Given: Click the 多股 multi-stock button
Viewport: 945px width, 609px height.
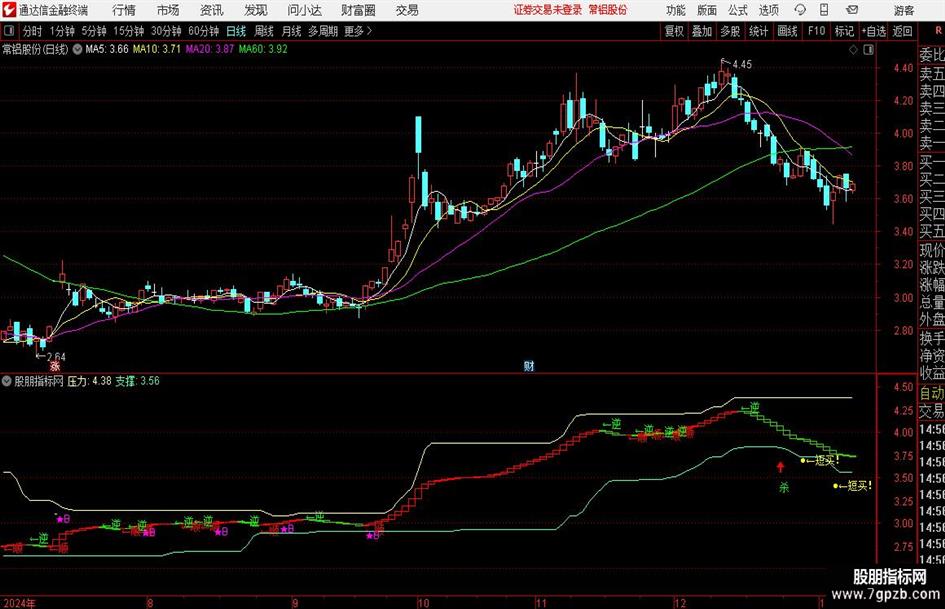Looking at the screenshot, I should click(730, 31).
